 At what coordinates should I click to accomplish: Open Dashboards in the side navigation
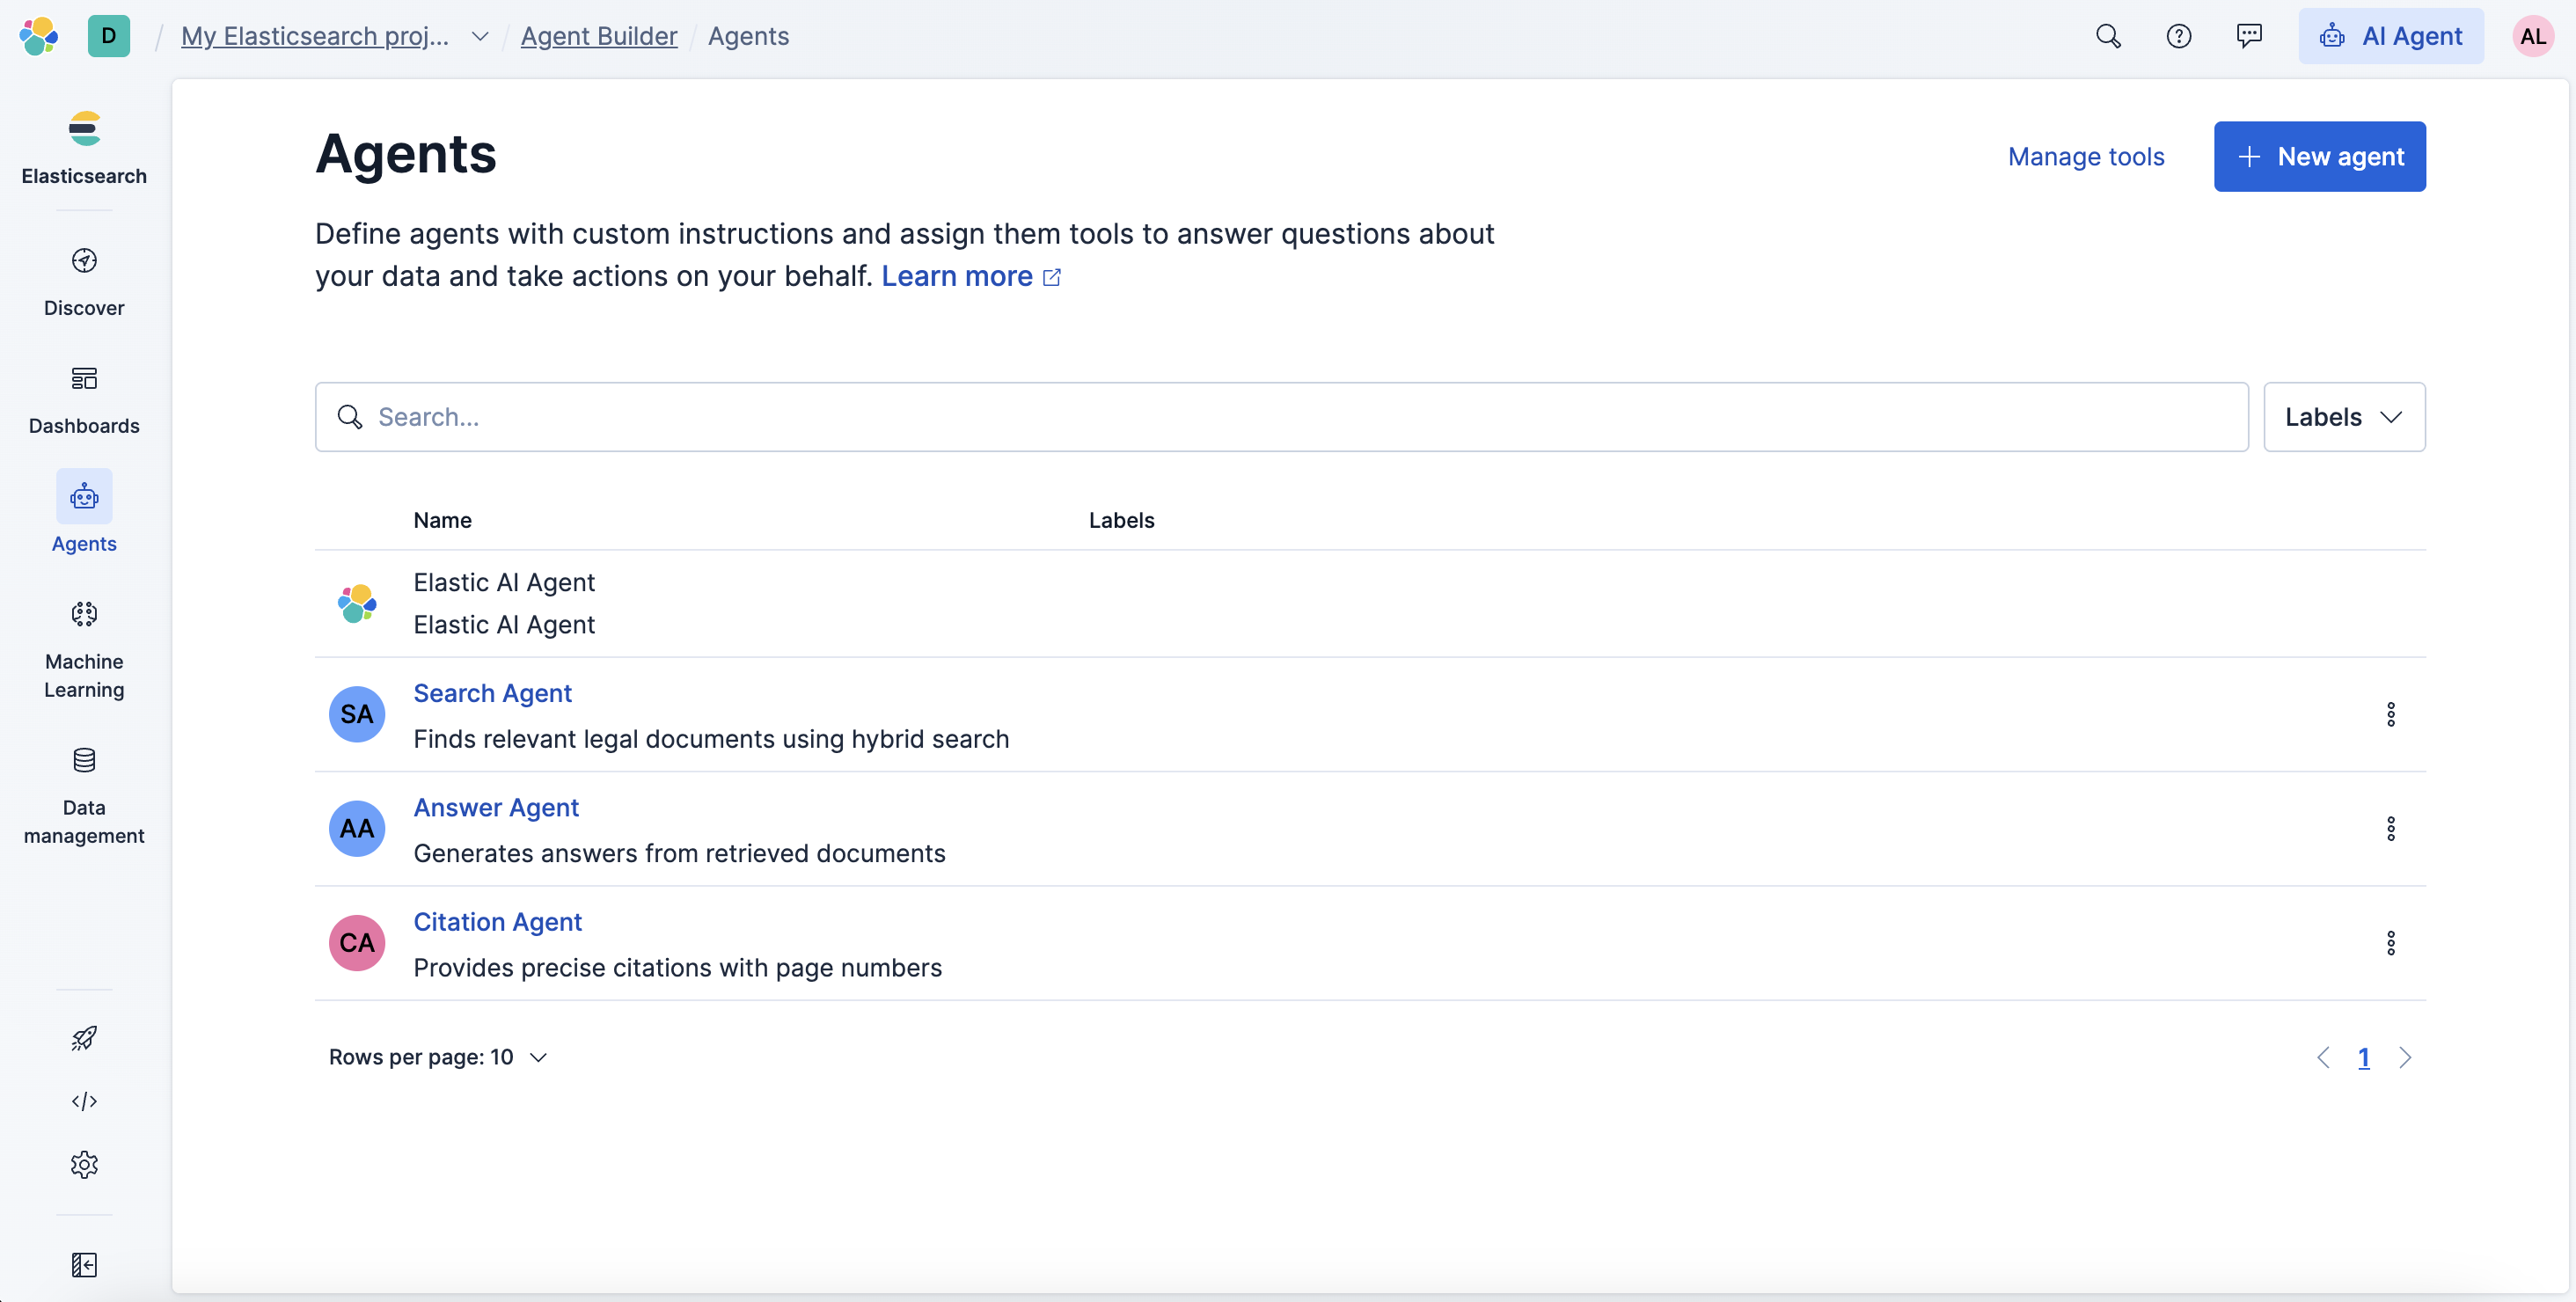pyautogui.click(x=84, y=399)
